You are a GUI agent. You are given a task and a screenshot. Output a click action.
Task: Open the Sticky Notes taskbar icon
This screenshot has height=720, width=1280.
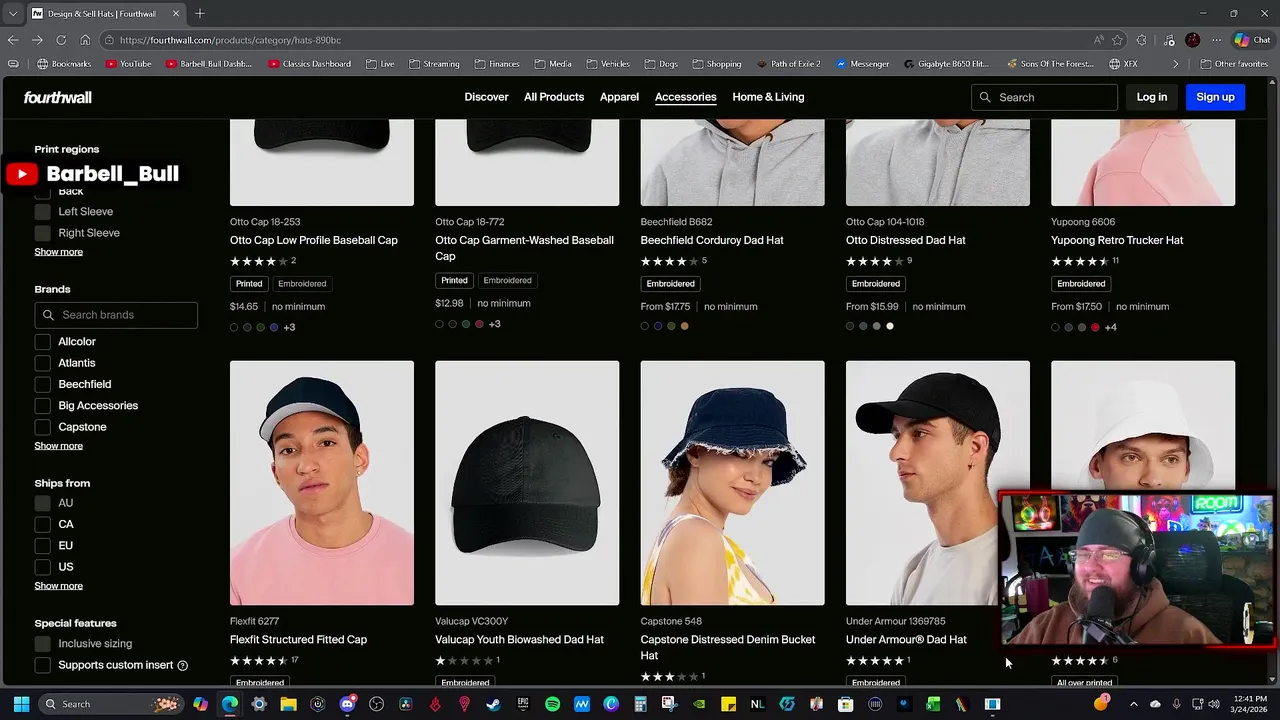728,704
